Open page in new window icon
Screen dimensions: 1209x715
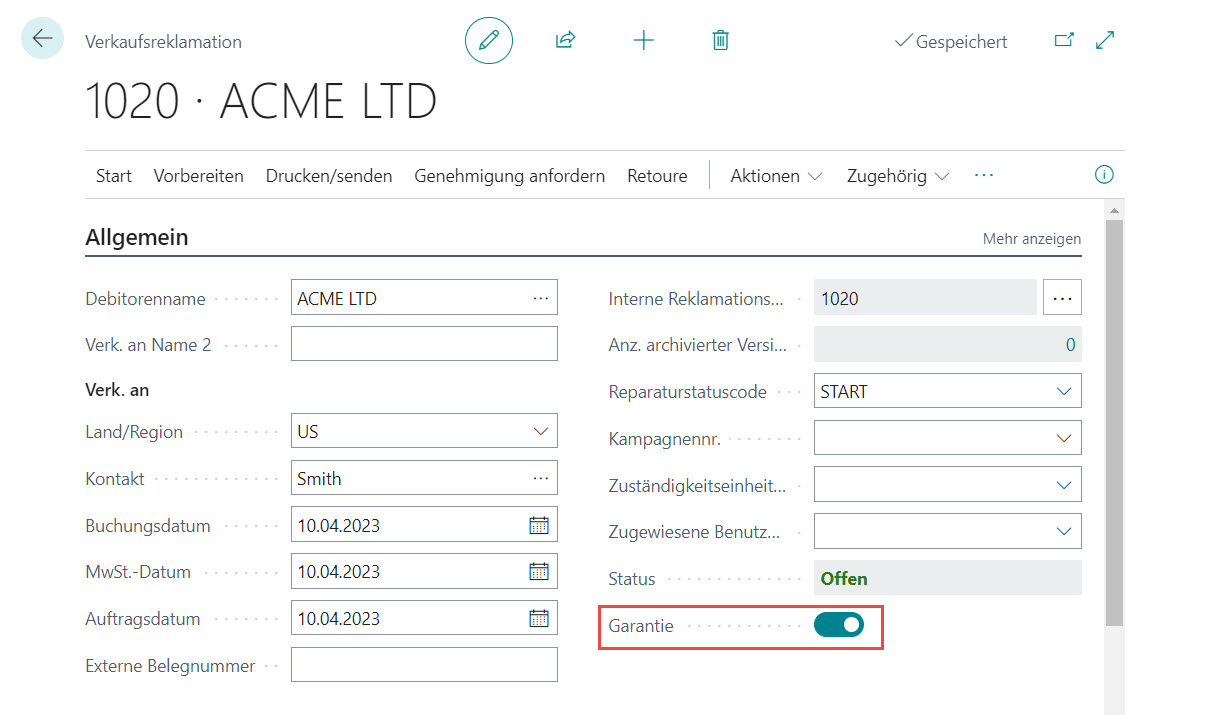(x=1064, y=40)
